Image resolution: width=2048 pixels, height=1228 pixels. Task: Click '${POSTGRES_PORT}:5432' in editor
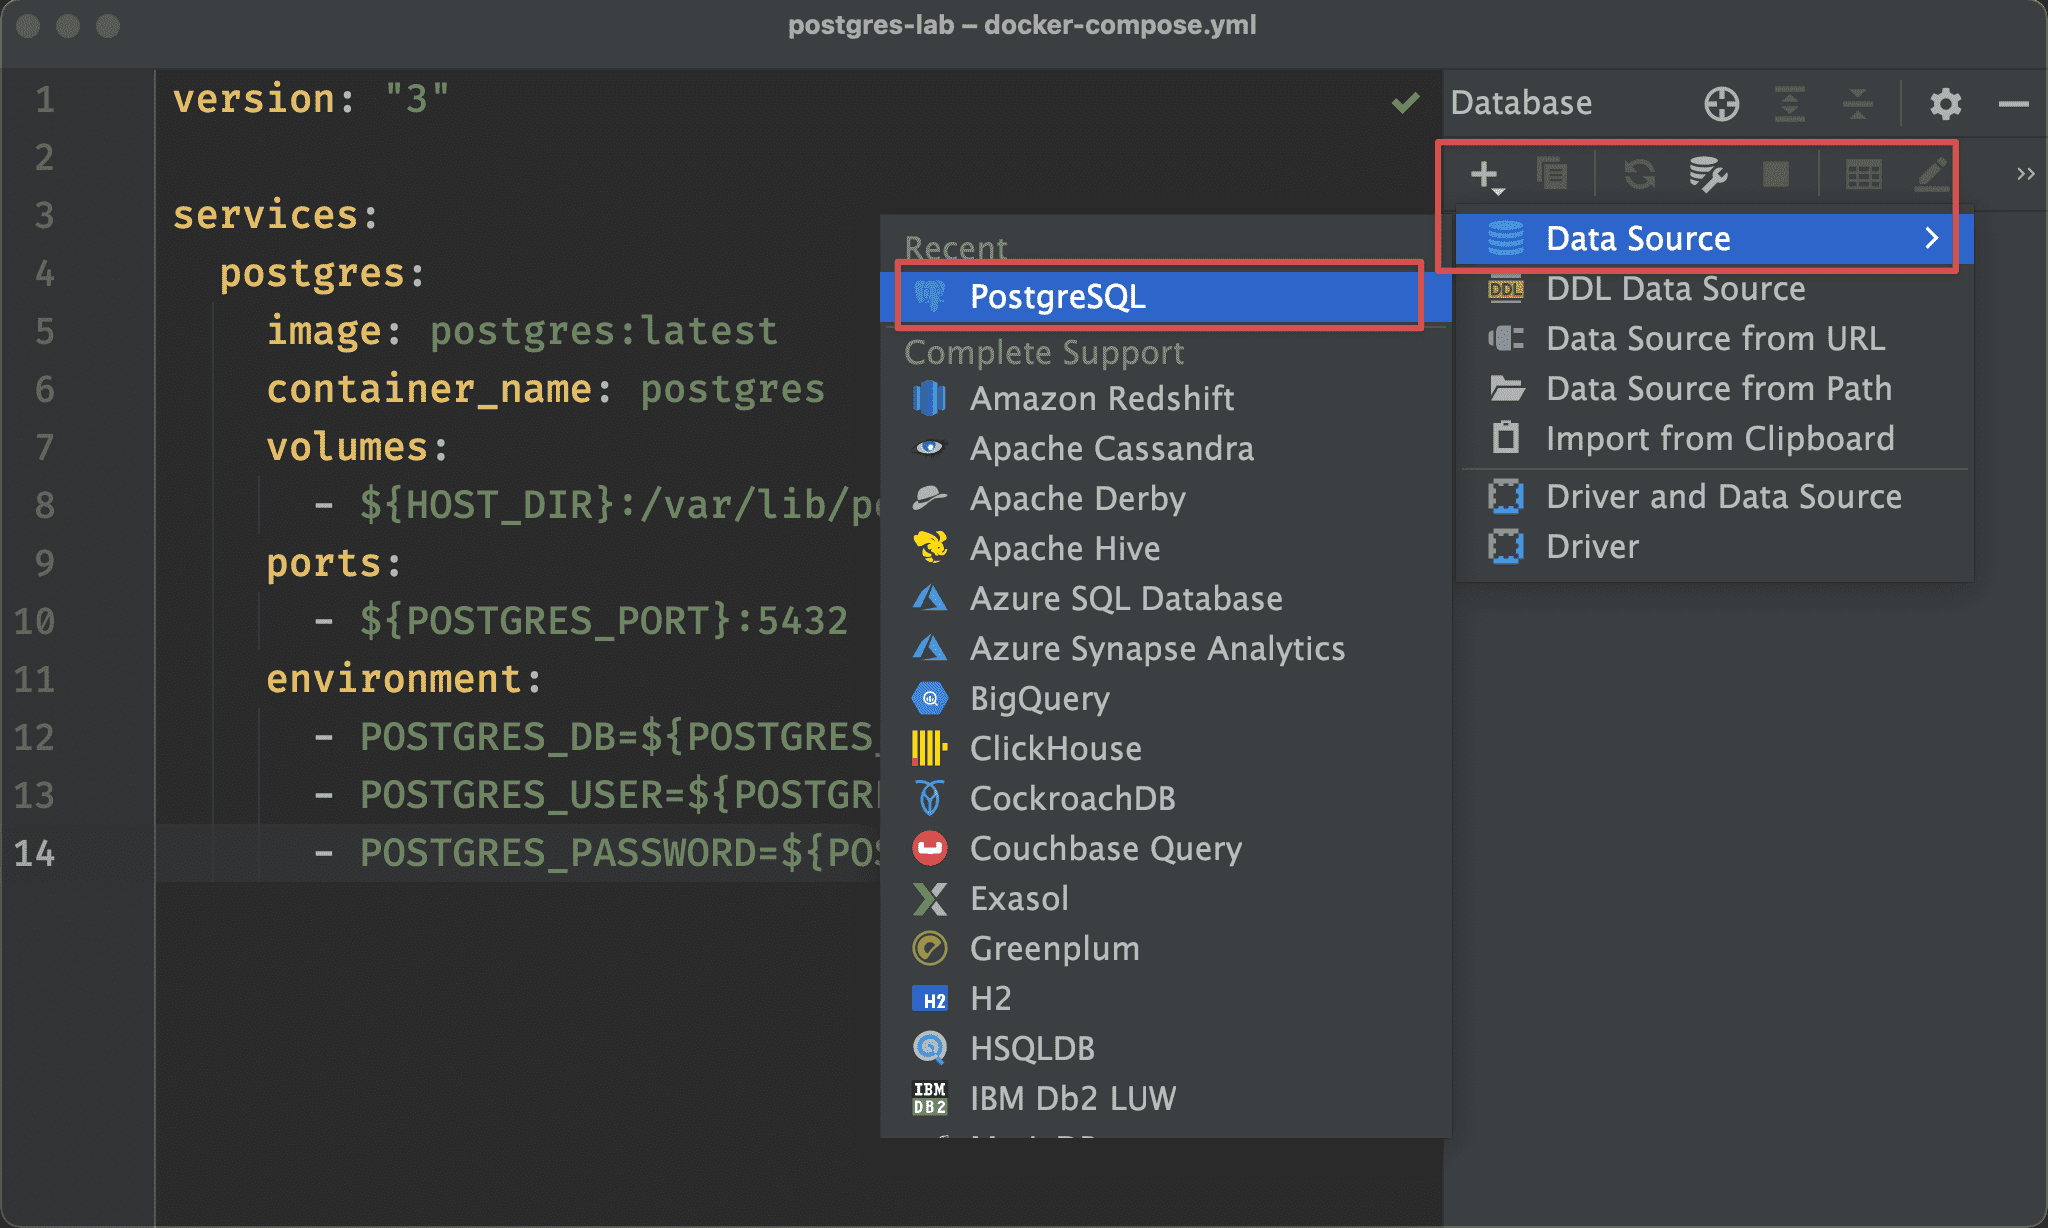[604, 621]
